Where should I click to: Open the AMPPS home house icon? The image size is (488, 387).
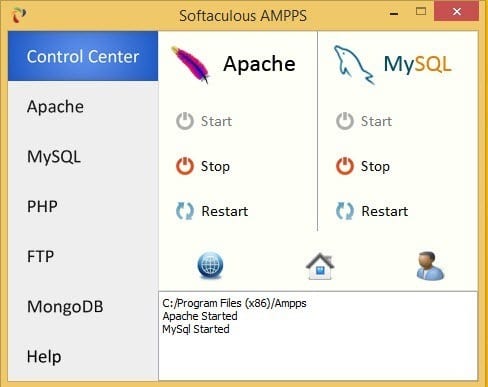coord(320,266)
